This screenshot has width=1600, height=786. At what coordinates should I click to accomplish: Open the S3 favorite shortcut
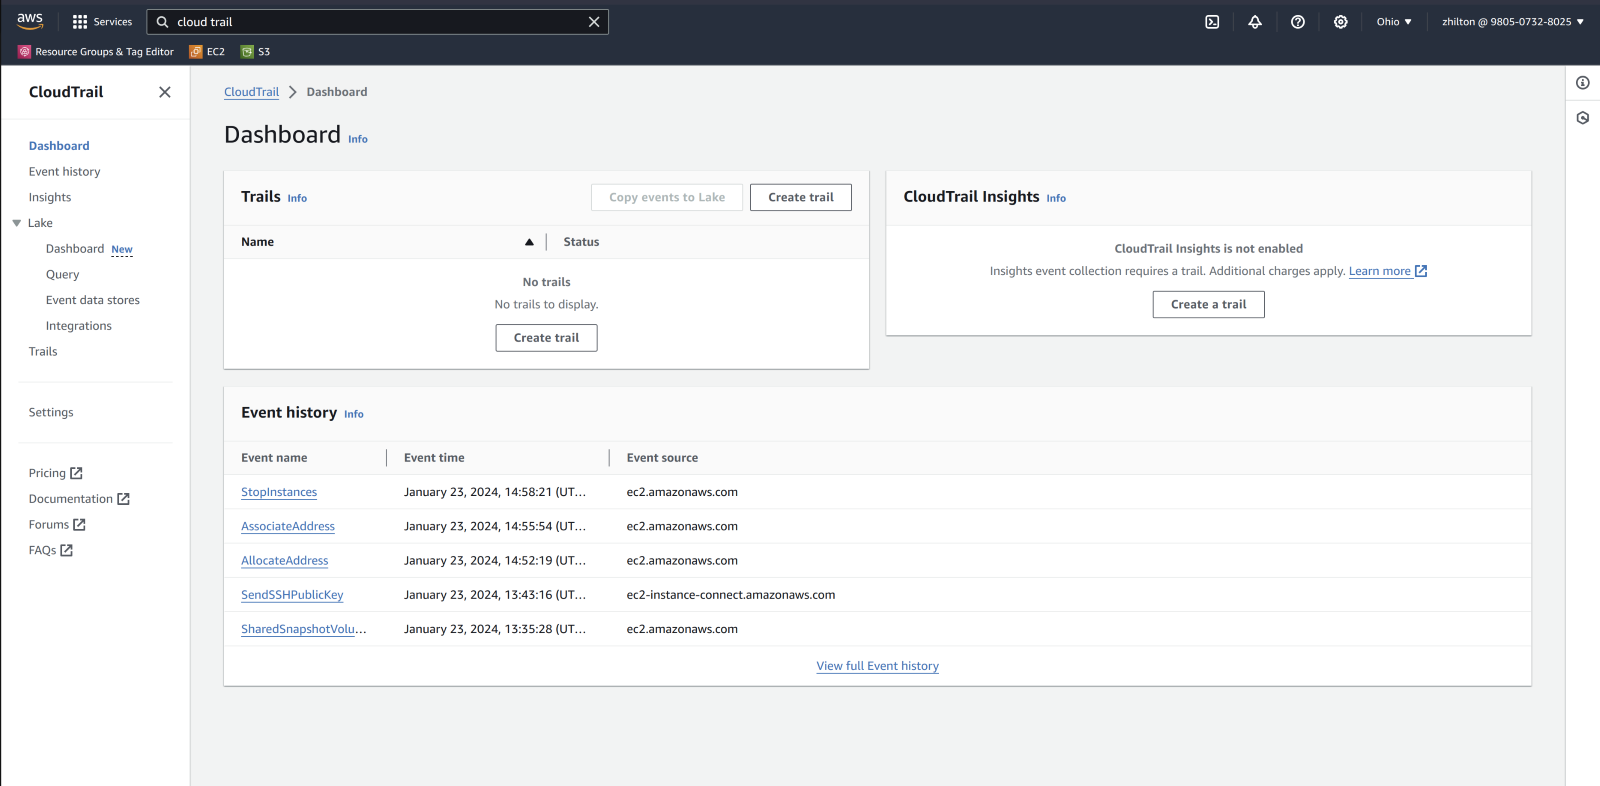click(255, 52)
